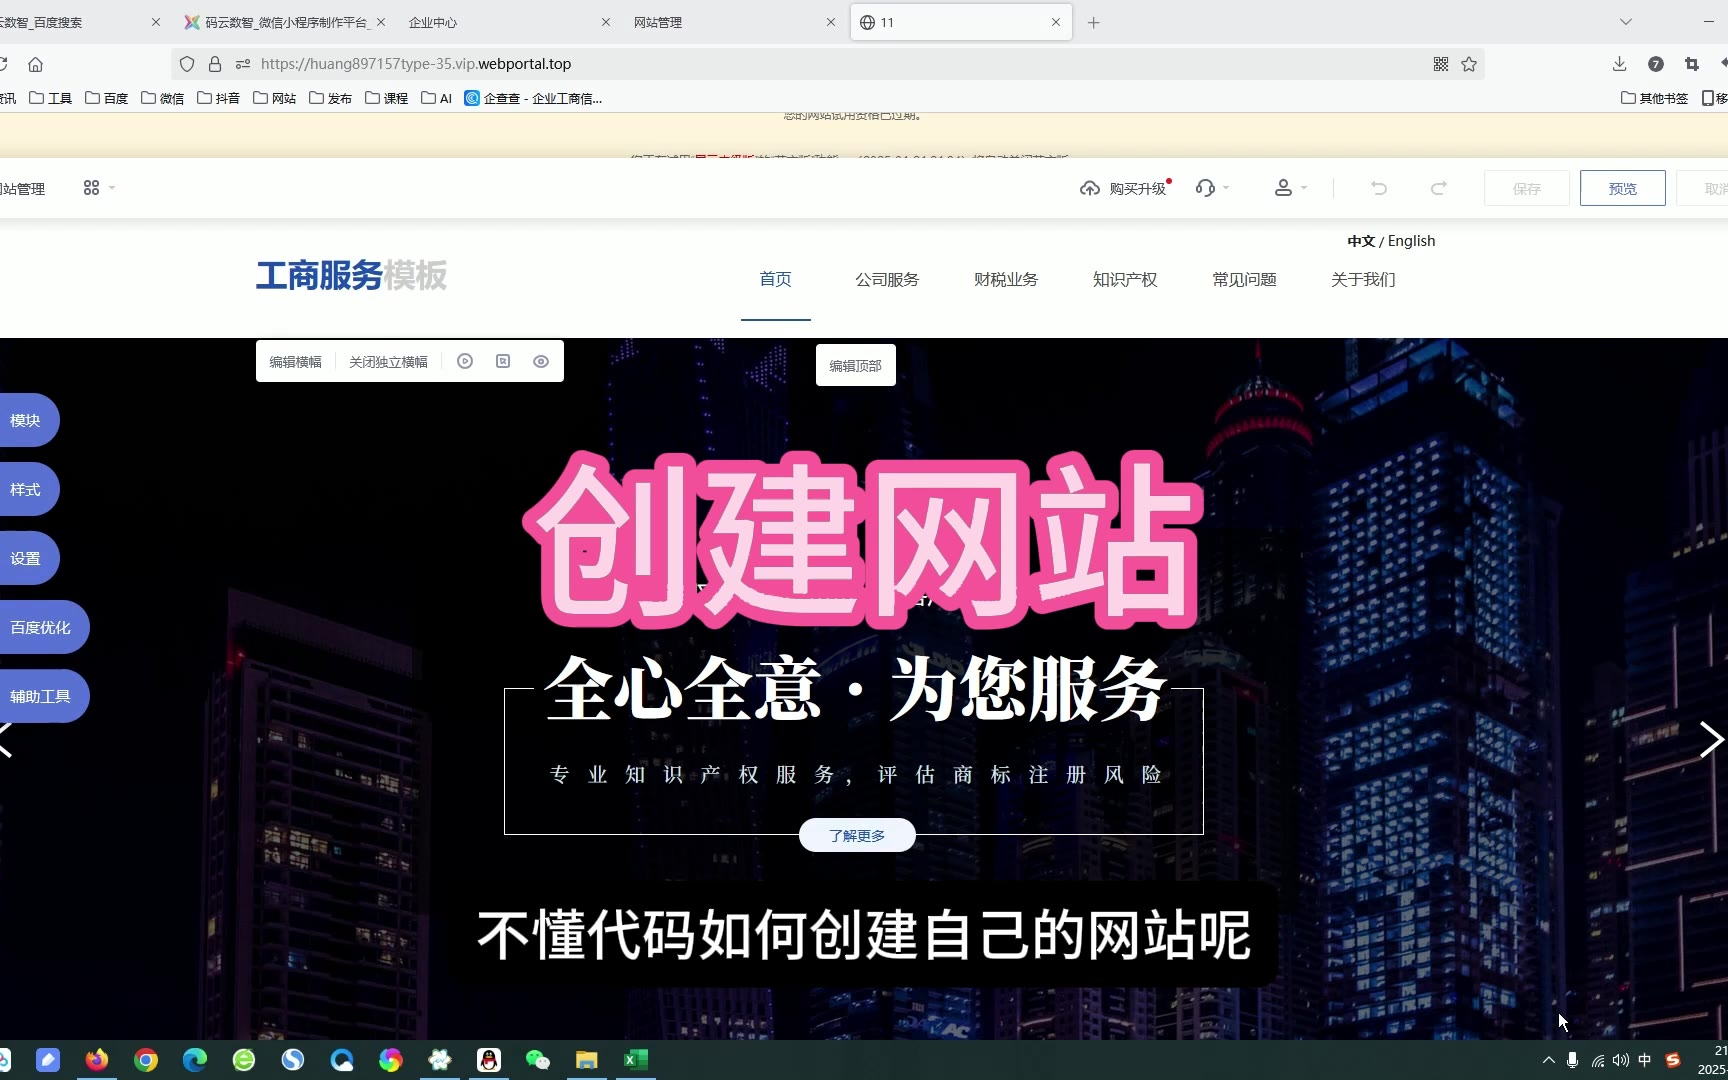The width and height of the screenshot is (1728, 1080).
Task: Switch site language to 中文
Action: (x=1361, y=241)
